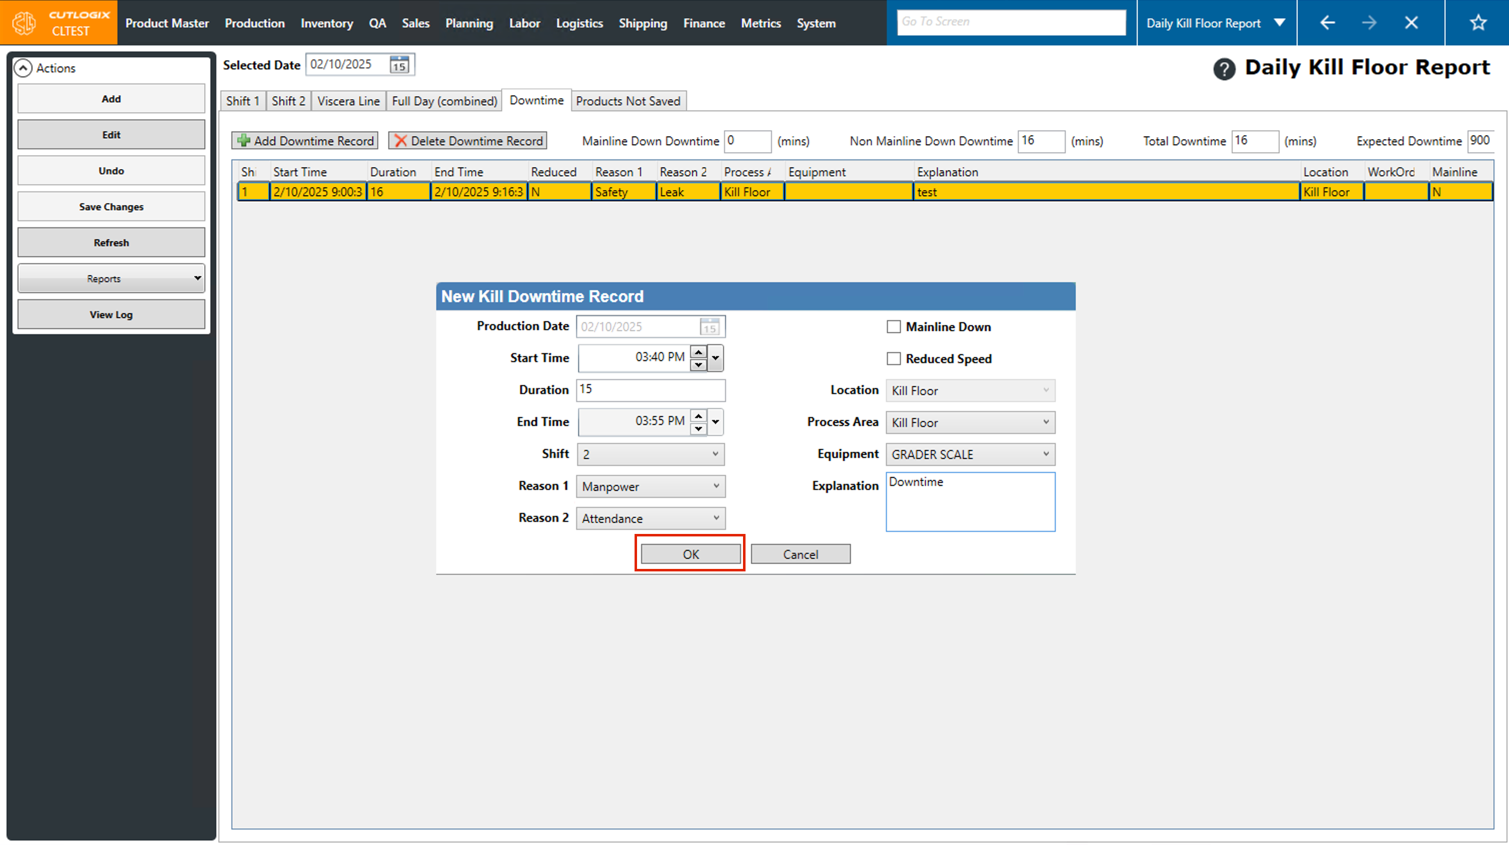Click the Save Changes button

tap(111, 207)
